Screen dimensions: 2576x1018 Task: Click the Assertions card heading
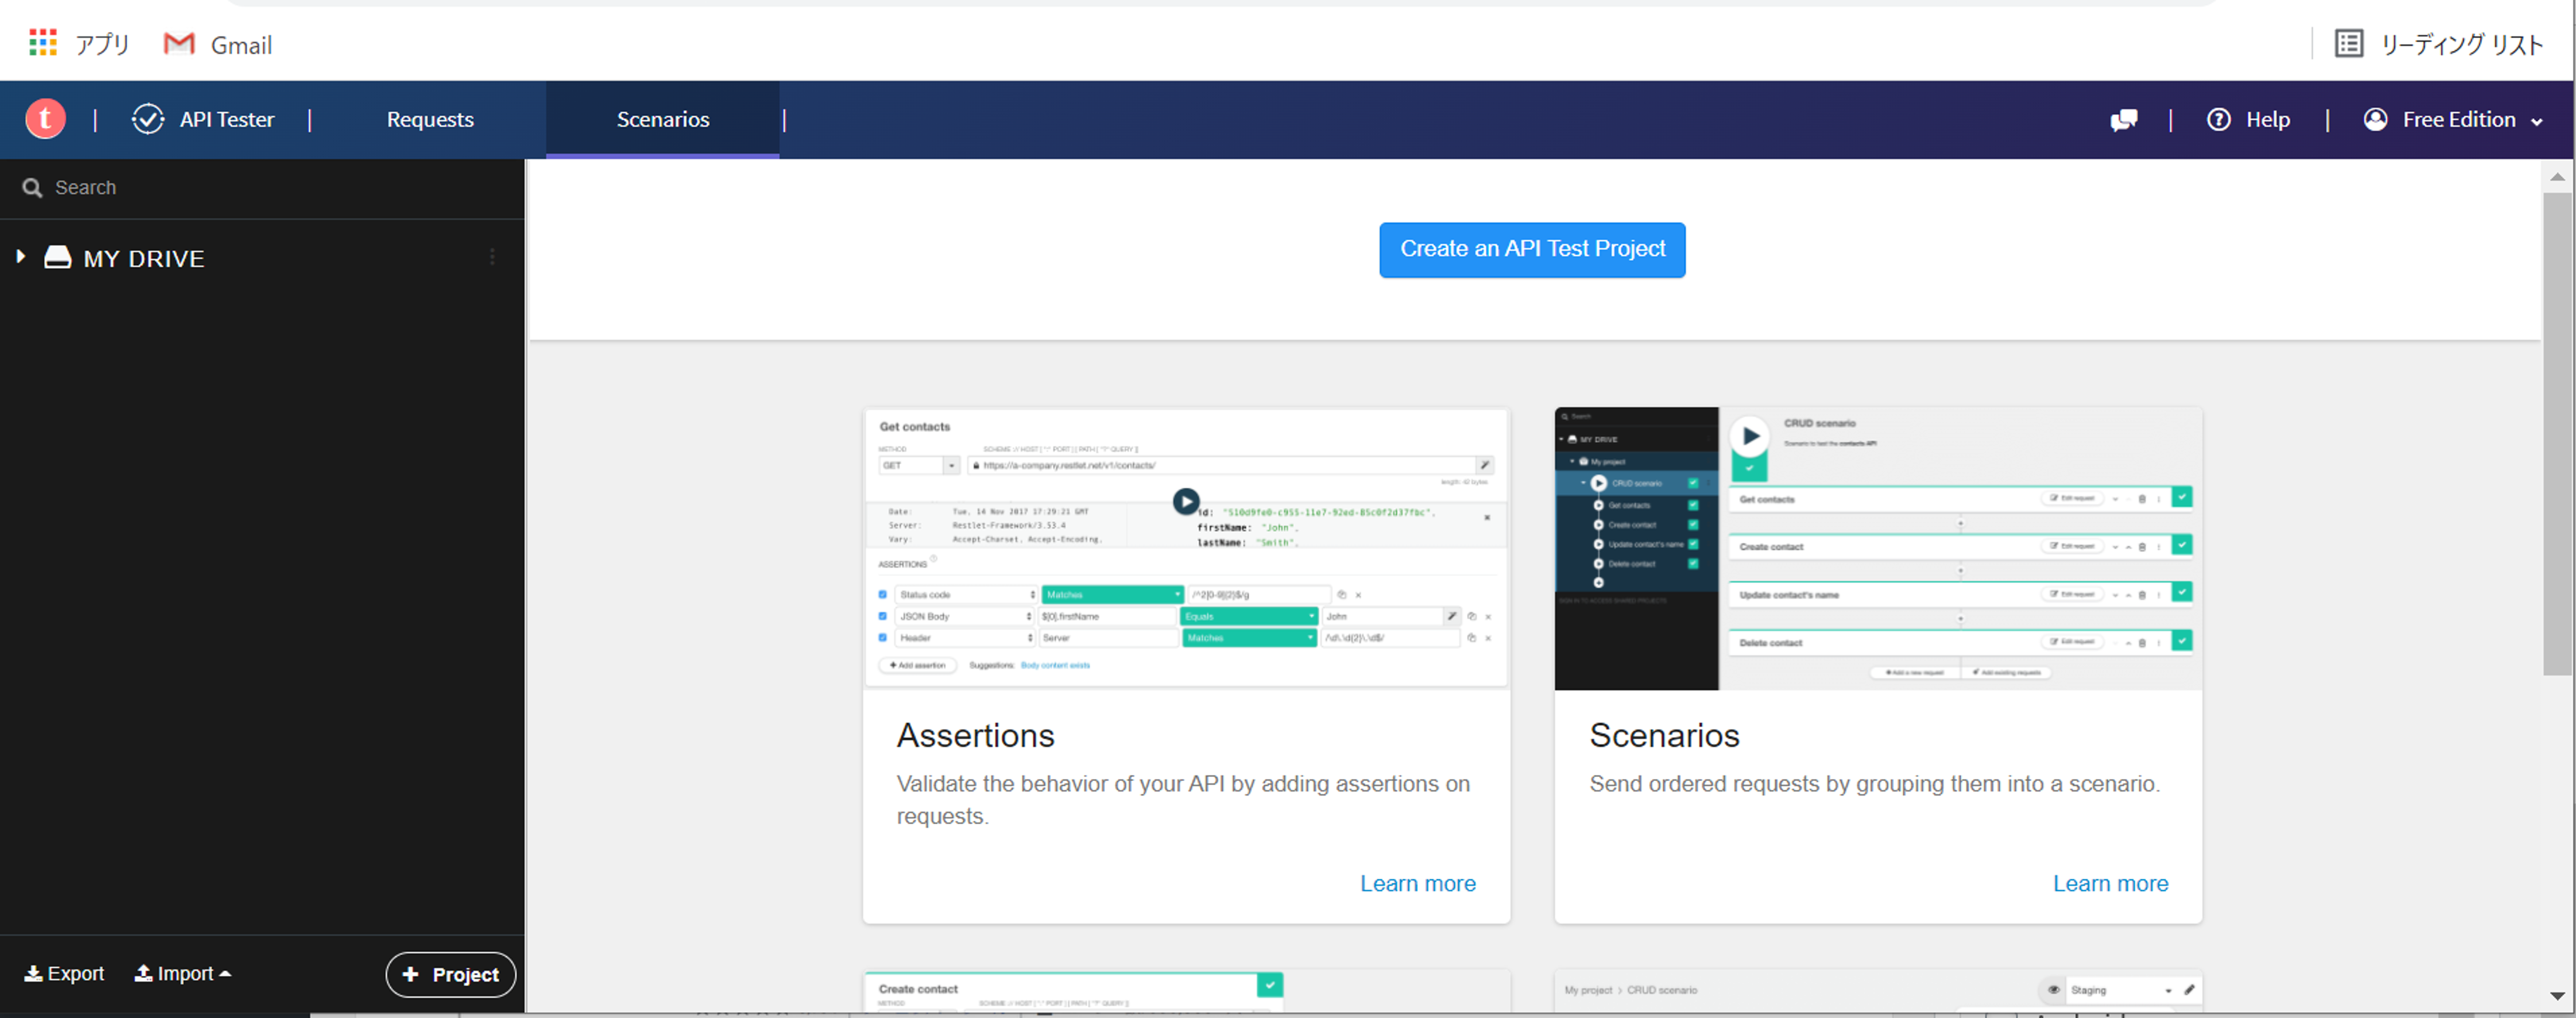tap(975, 735)
